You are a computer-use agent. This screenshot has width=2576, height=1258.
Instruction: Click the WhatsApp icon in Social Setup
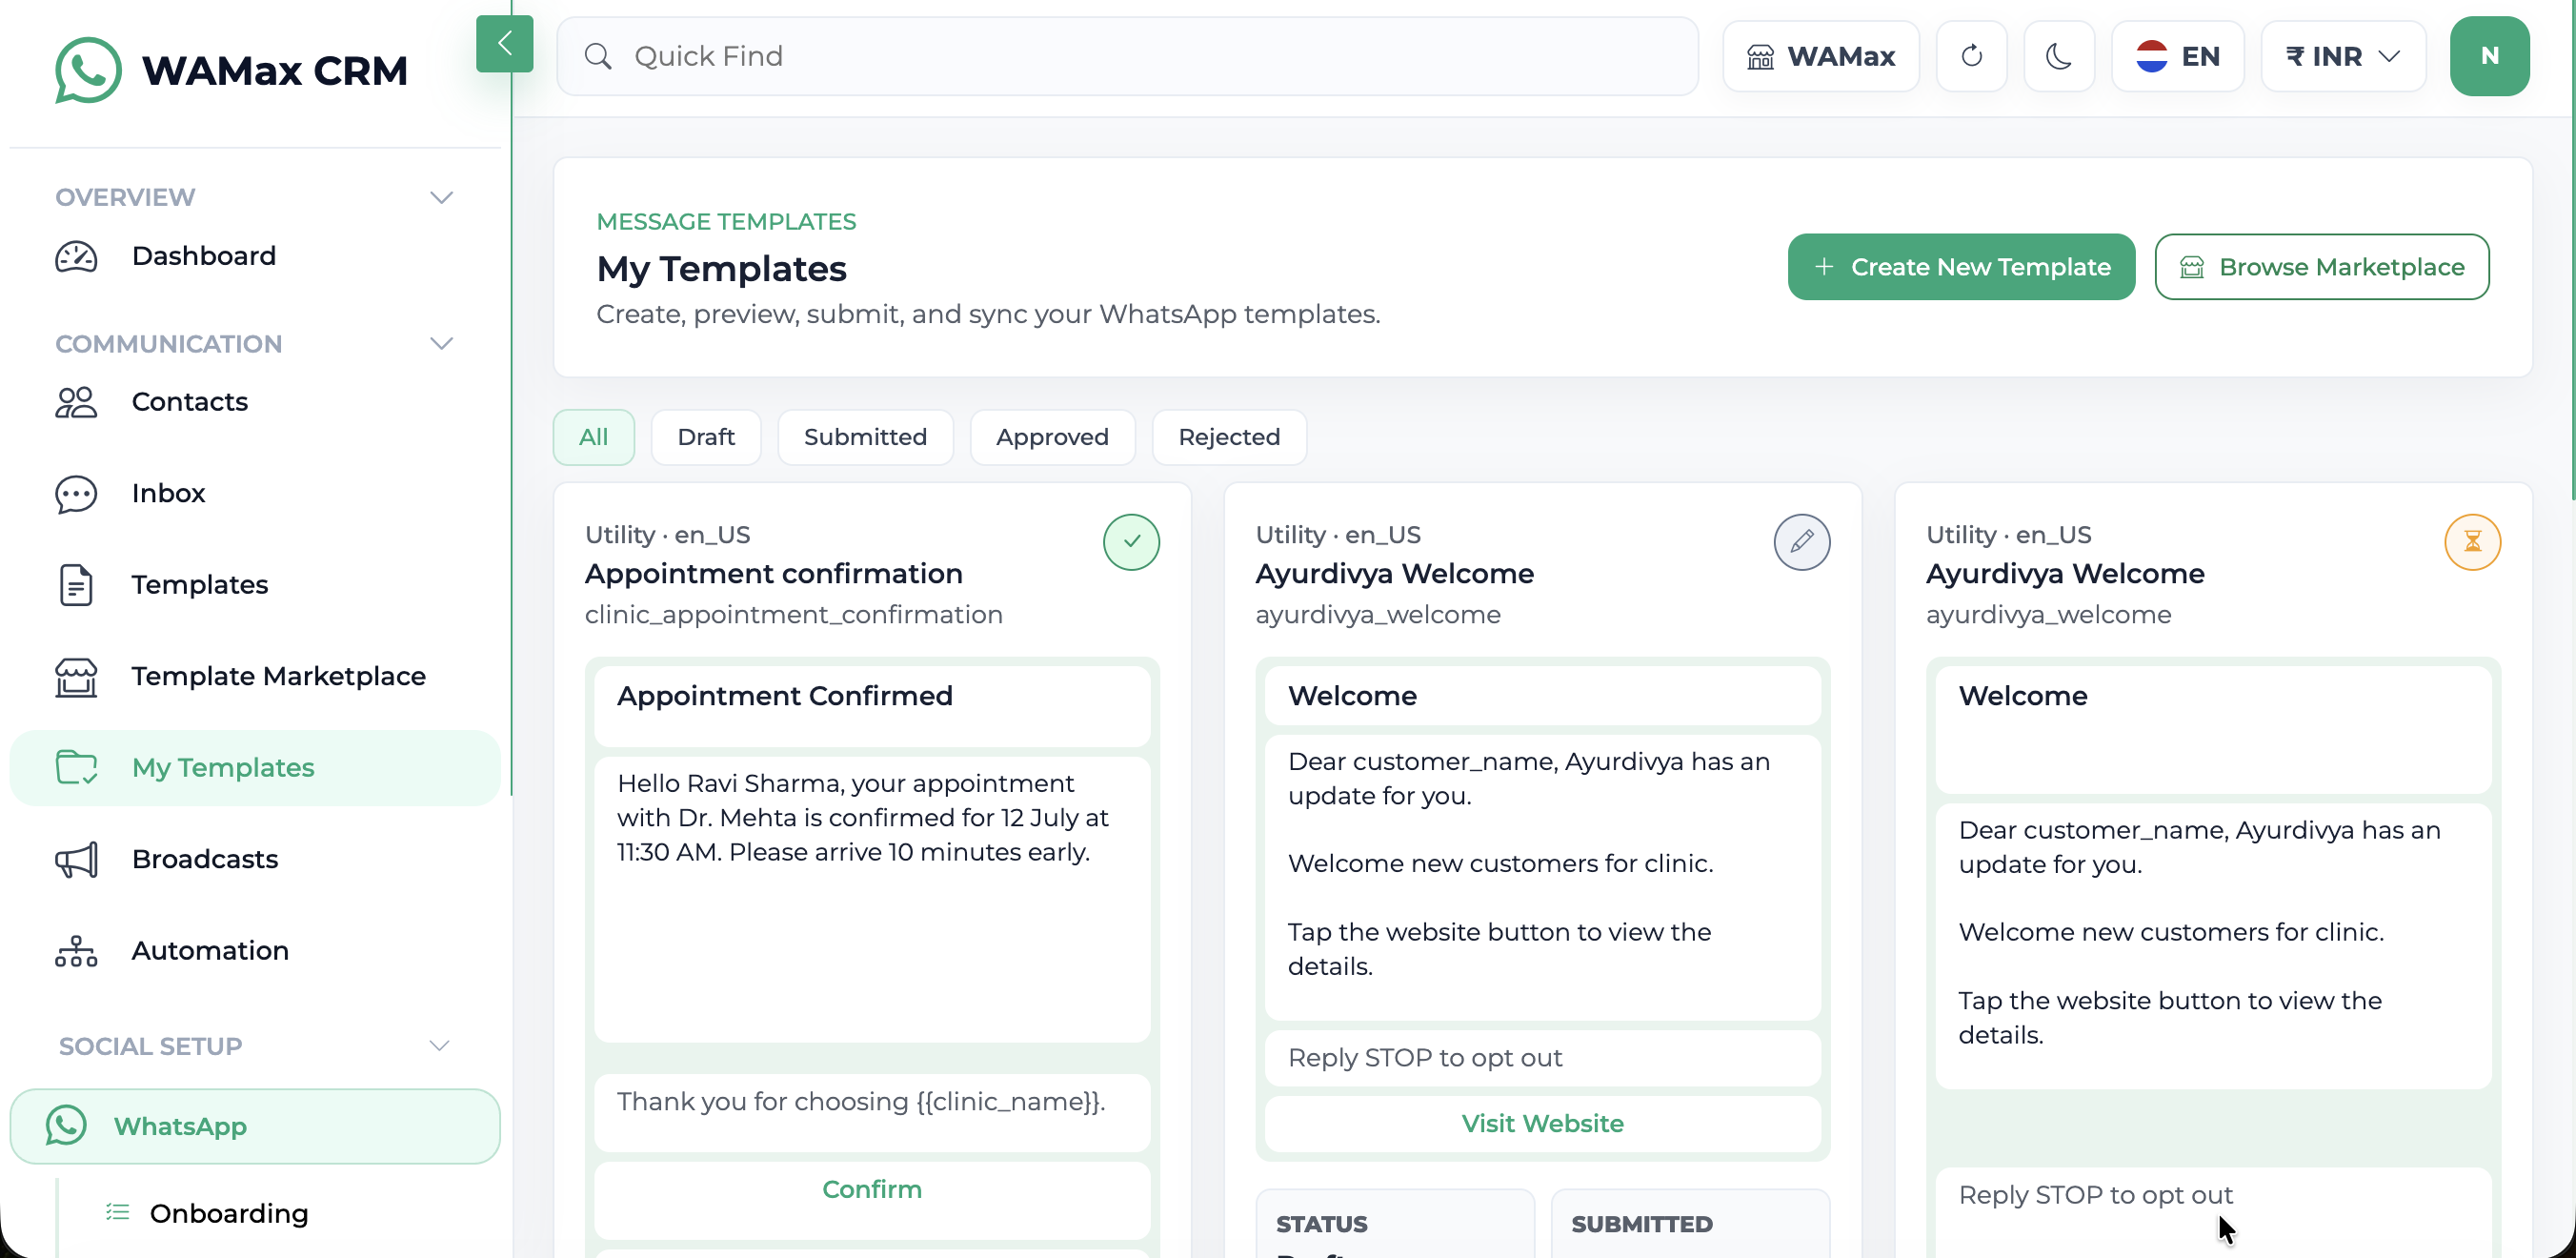(66, 1125)
